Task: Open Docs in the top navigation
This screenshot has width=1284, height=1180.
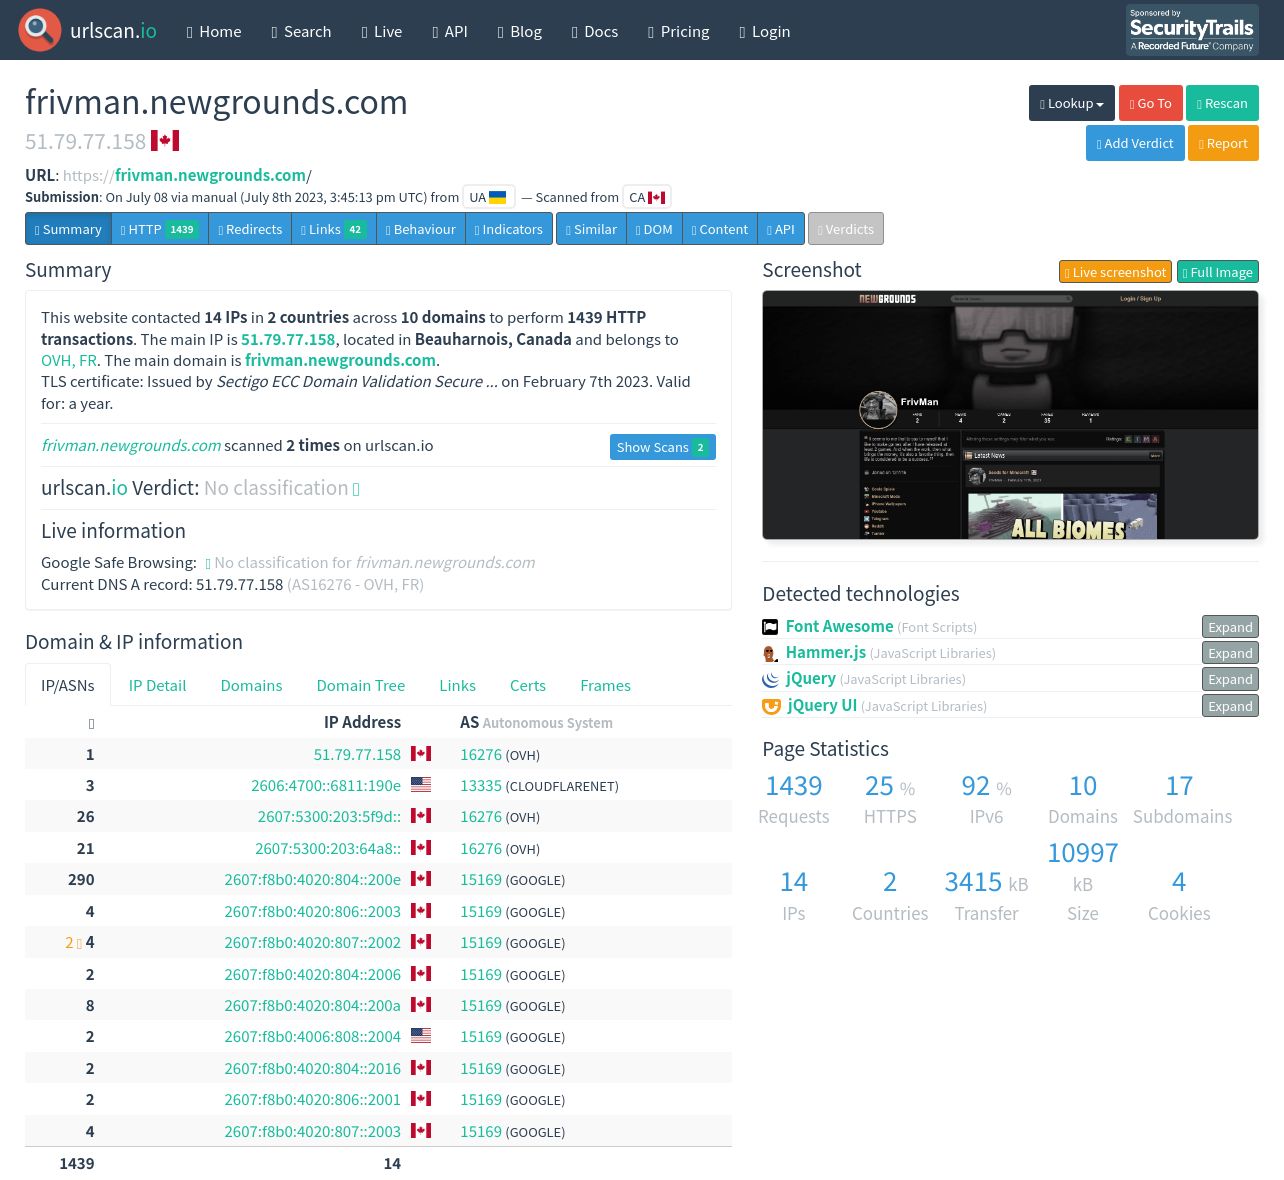Action: [x=595, y=31]
